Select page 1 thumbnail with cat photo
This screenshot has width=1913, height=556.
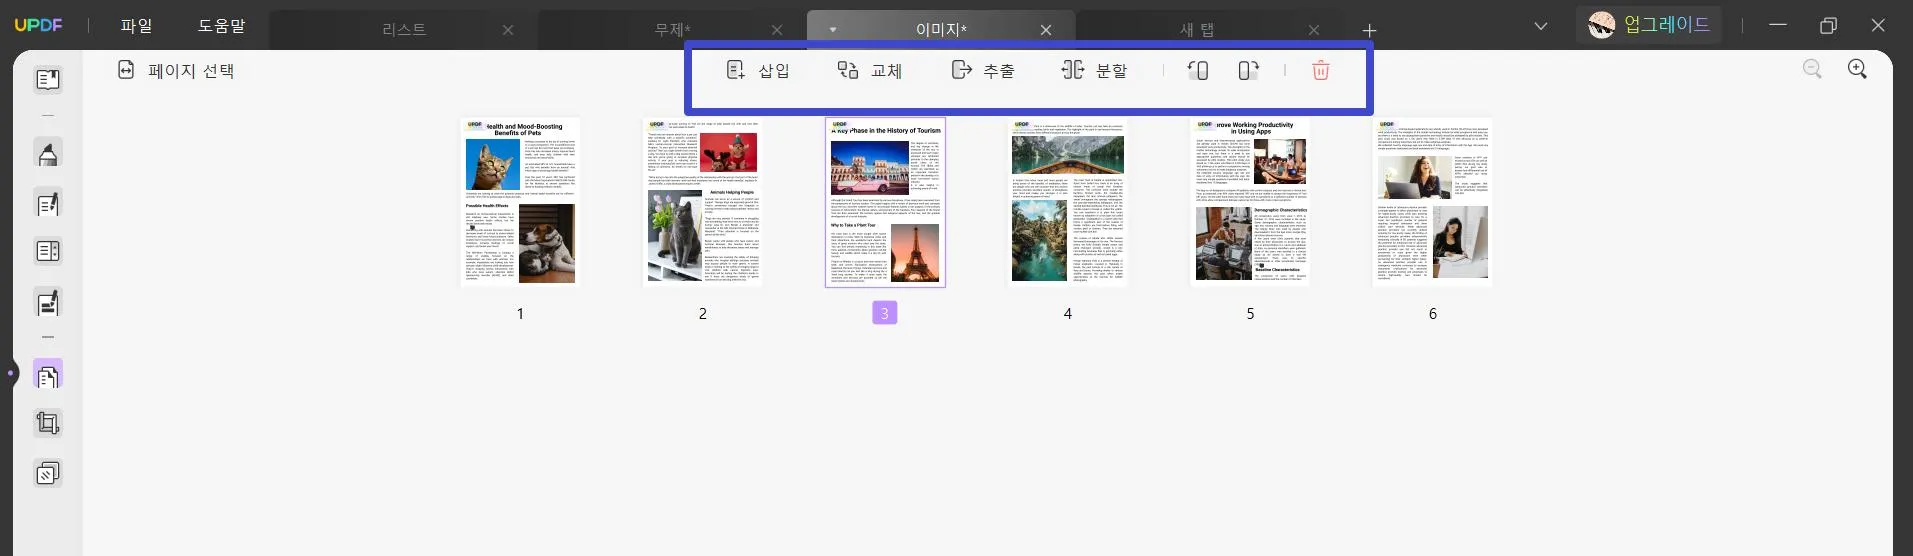pos(520,202)
